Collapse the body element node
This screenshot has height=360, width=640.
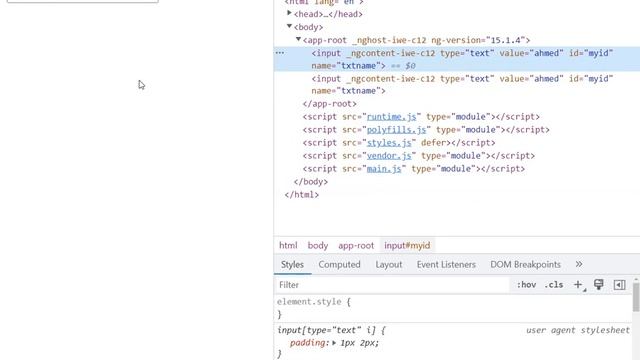click(289, 27)
